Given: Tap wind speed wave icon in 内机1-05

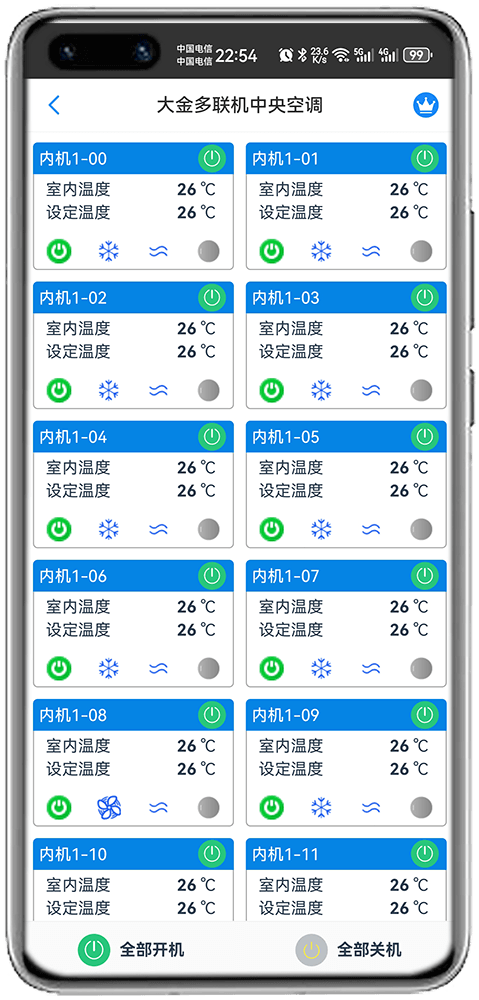Looking at the screenshot, I should [371, 529].
